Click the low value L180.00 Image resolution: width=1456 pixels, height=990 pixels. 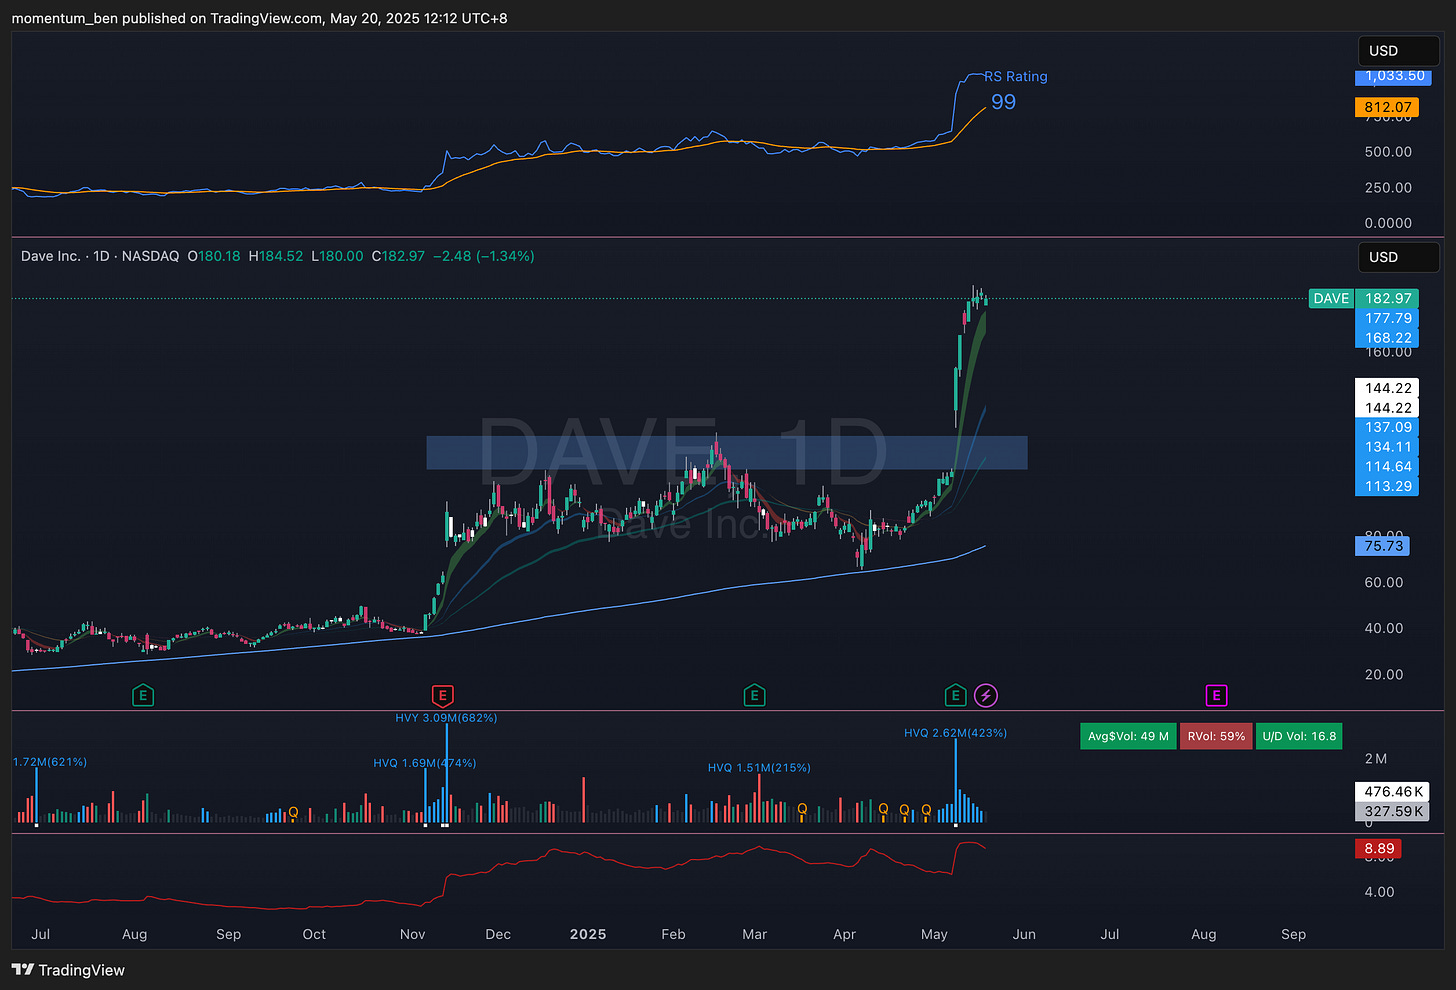[337, 256]
